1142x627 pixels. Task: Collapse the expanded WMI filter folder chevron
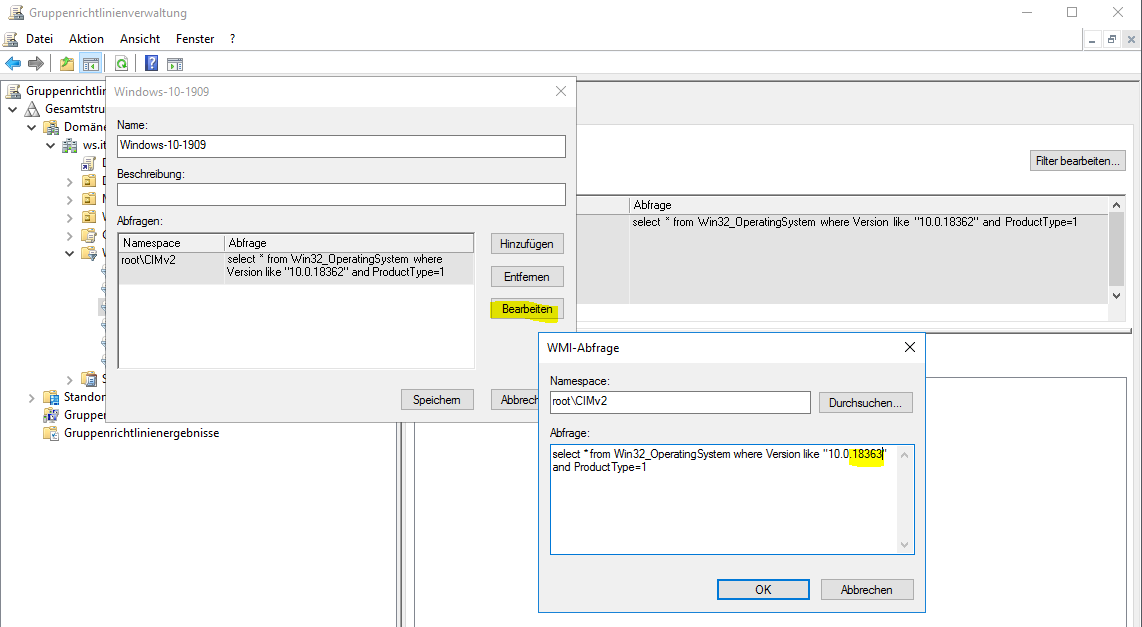tap(69, 253)
